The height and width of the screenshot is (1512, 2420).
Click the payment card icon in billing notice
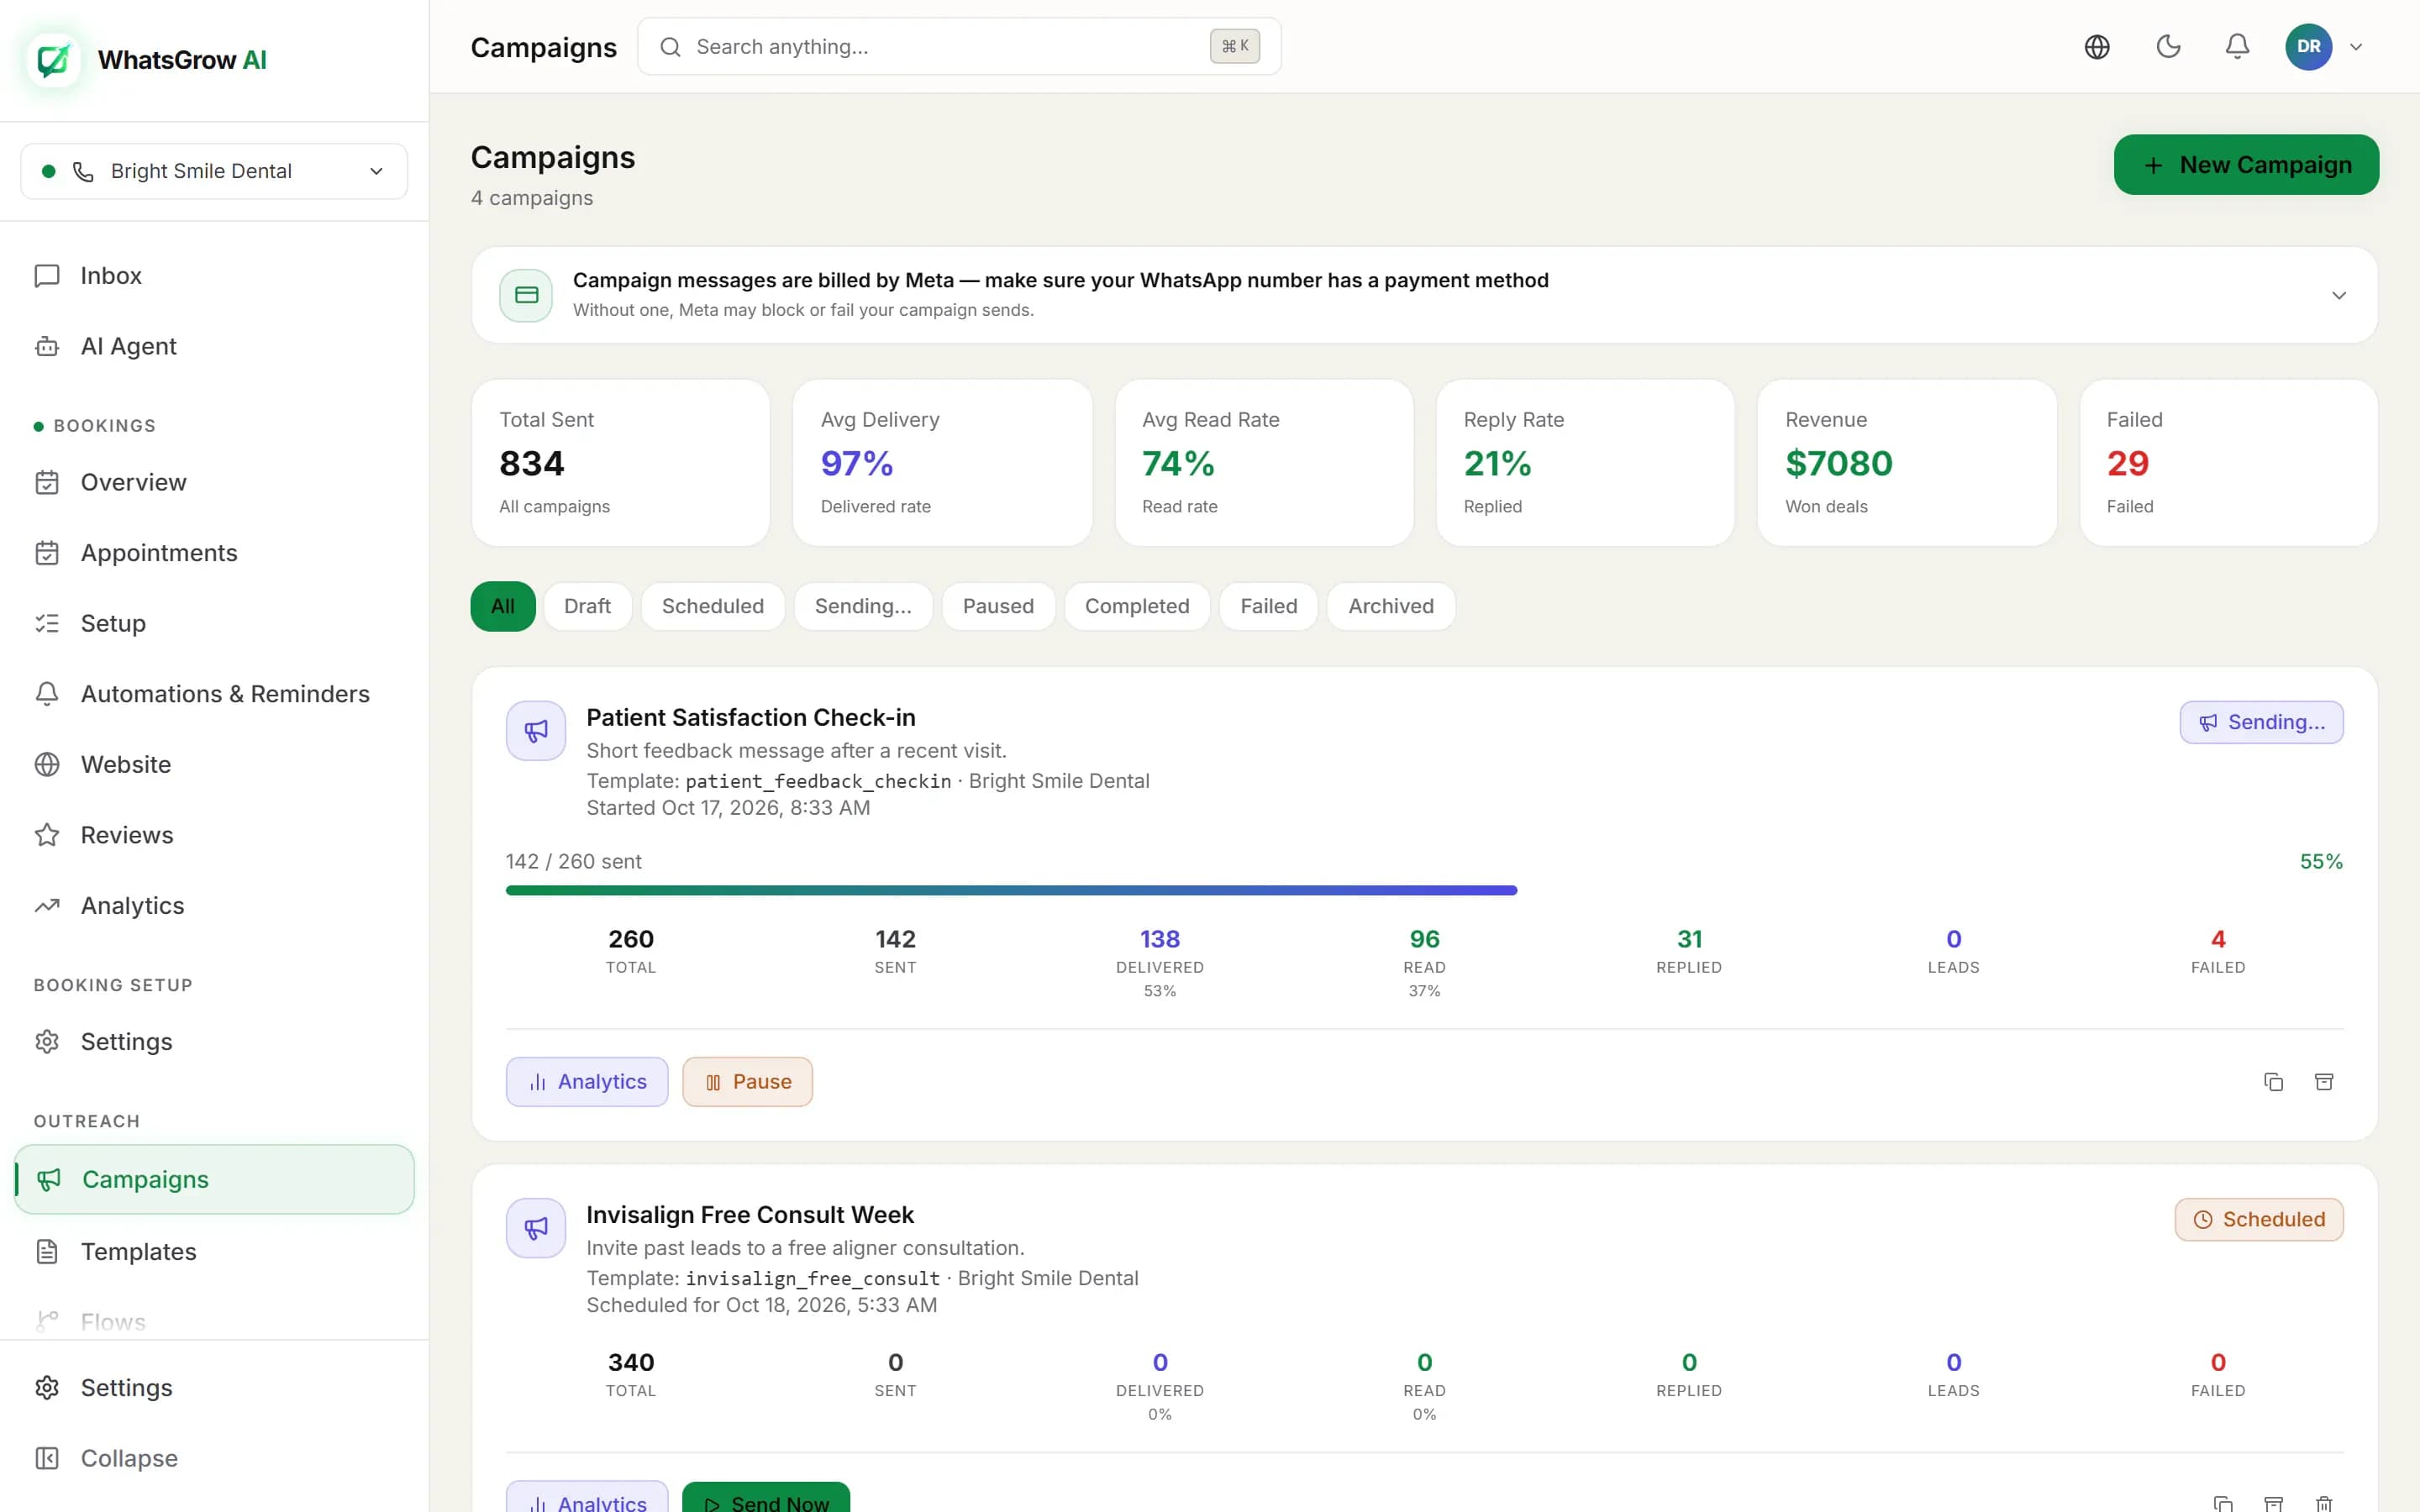pyautogui.click(x=526, y=295)
